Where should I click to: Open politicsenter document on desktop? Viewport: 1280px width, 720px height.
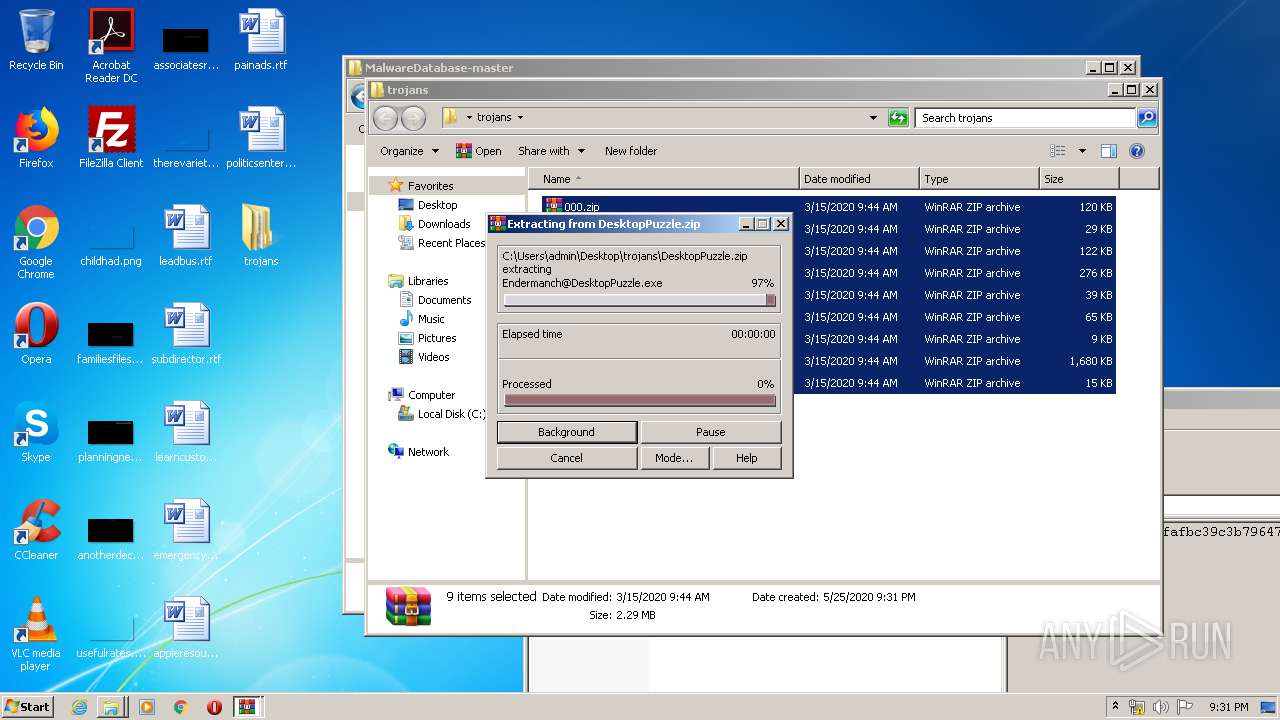coord(261,138)
